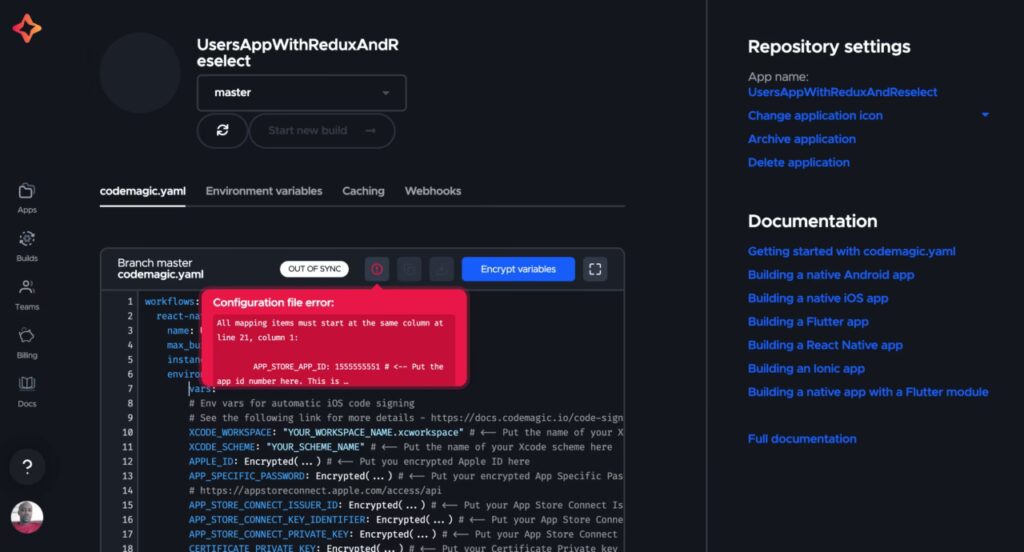
Task: Expand the Change application icon chevron
Action: tap(985, 115)
